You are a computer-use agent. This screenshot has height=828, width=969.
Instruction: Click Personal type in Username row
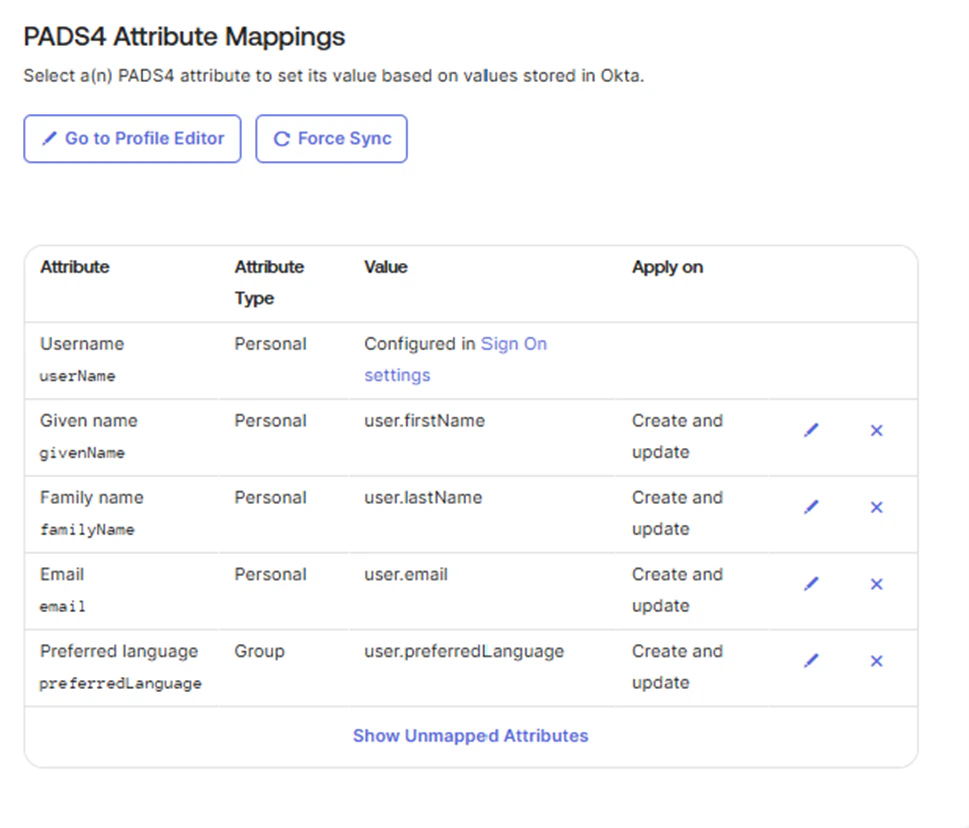point(271,344)
